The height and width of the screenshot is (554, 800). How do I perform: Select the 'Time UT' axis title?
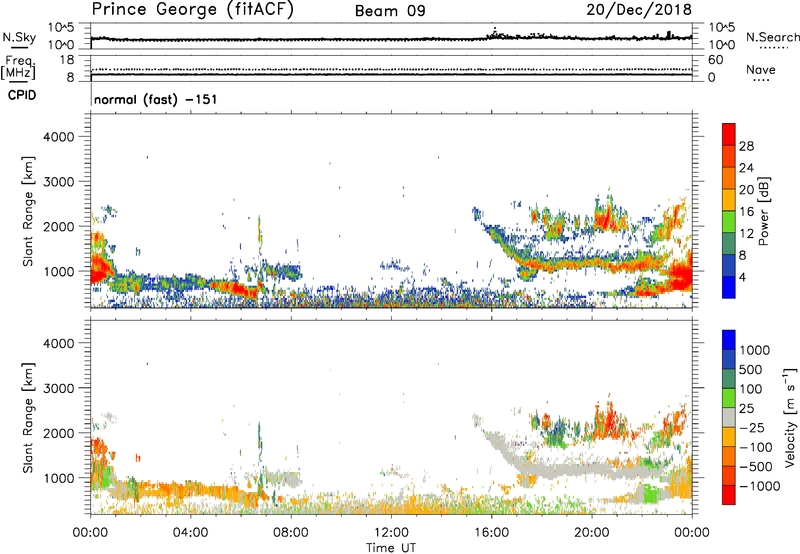pos(391,548)
